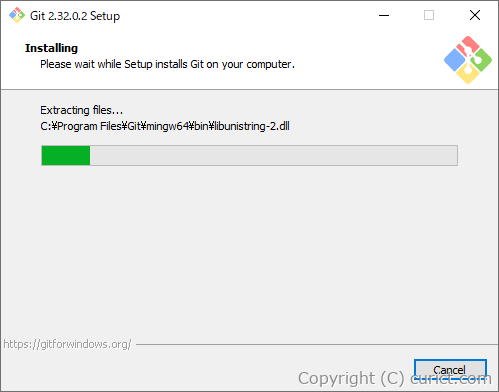Minimize the Git Setup window
This screenshot has width=499, height=392.
point(384,15)
